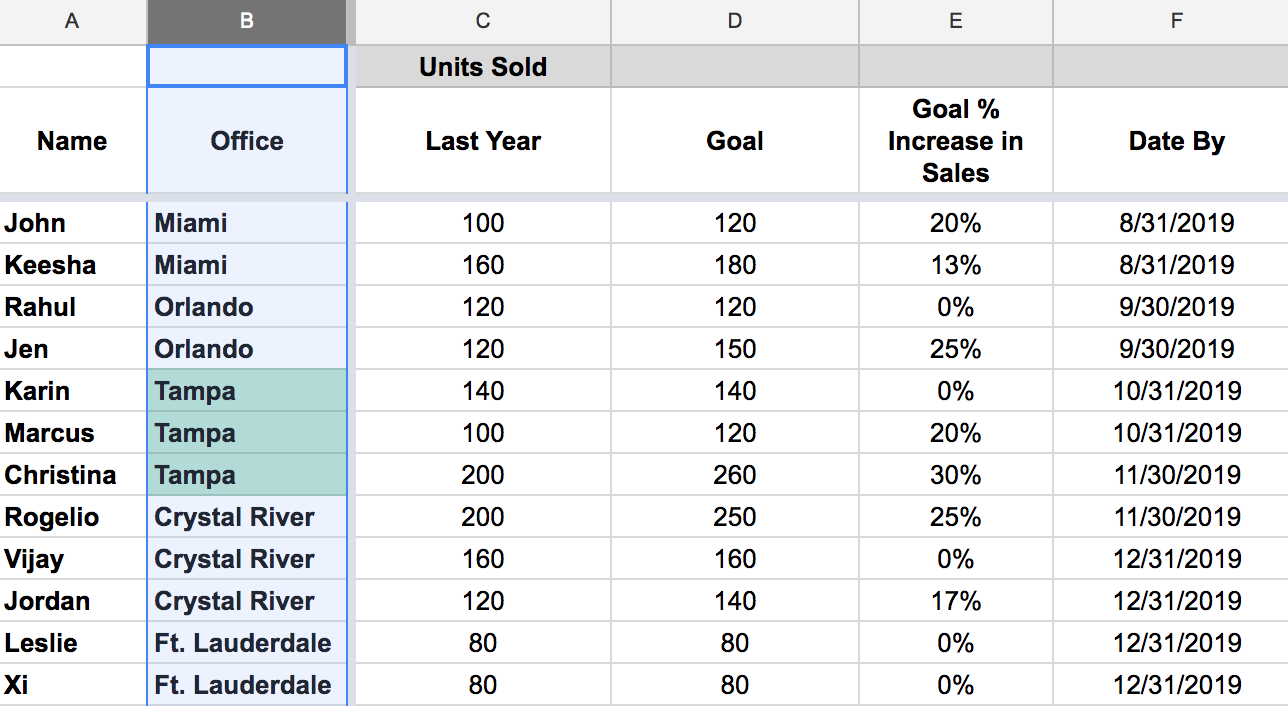The width and height of the screenshot is (1288, 706).
Task: Select the Date By header cell
Action: 1176,140
